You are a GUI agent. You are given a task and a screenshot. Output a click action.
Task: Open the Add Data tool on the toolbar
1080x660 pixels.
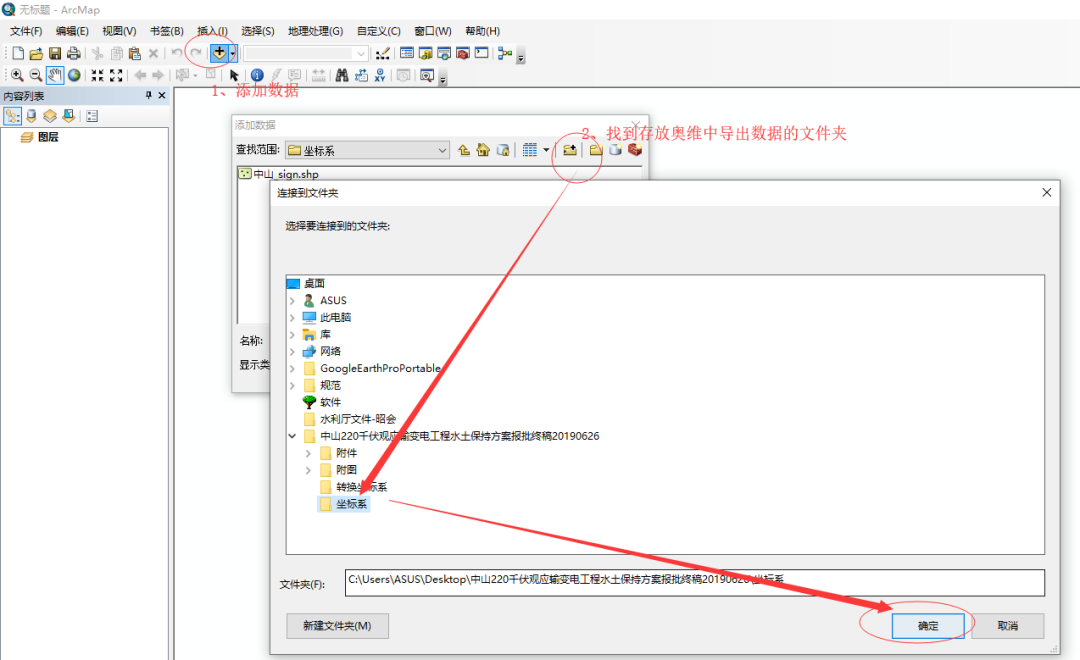point(219,52)
